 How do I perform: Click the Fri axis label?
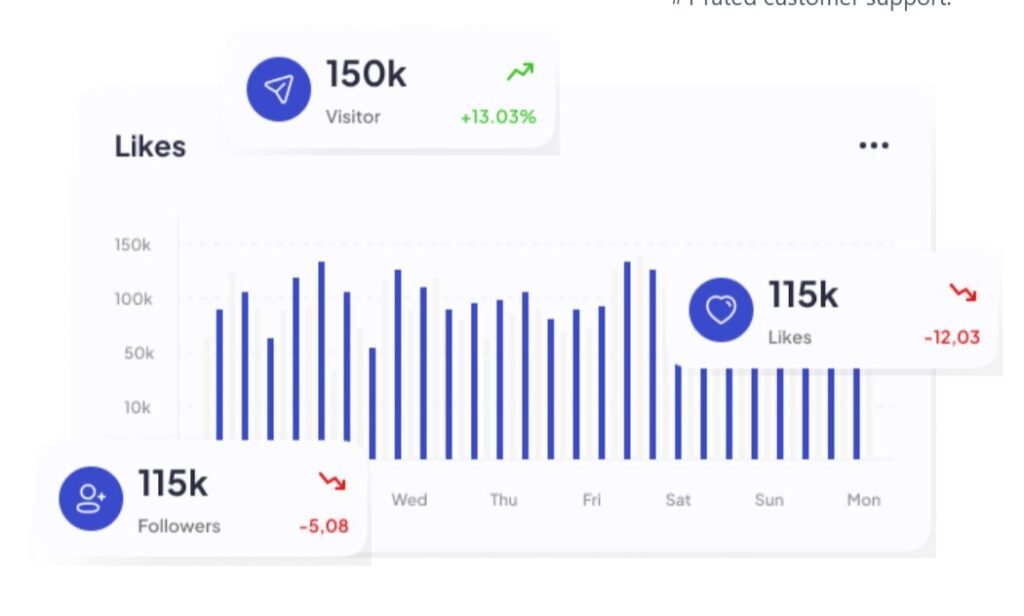(592, 500)
